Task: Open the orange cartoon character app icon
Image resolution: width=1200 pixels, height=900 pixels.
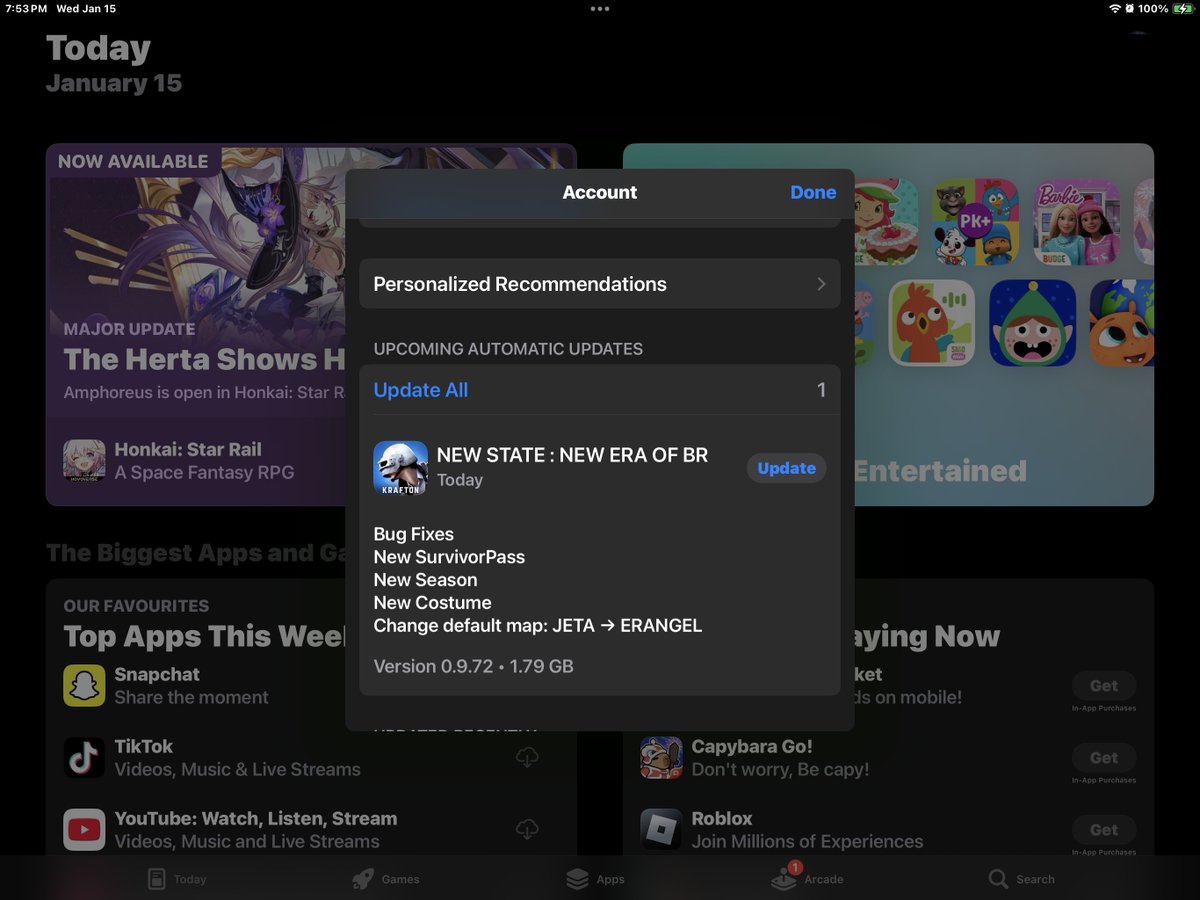Action: pyautogui.click(x=1122, y=323)
